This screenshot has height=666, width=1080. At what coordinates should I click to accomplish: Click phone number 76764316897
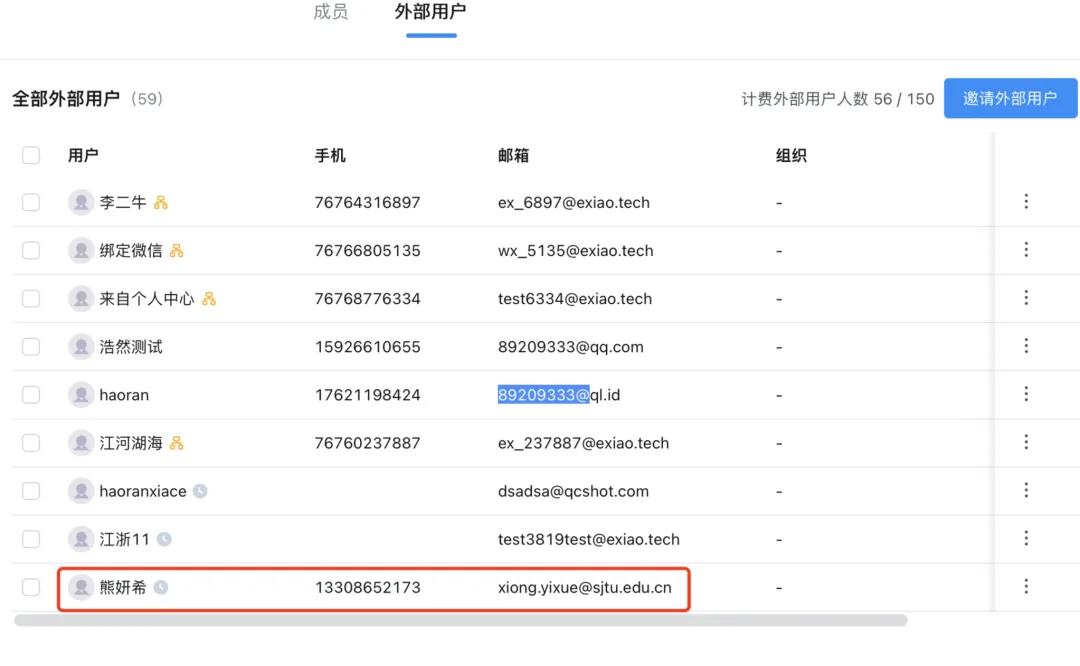coord(367,202)
